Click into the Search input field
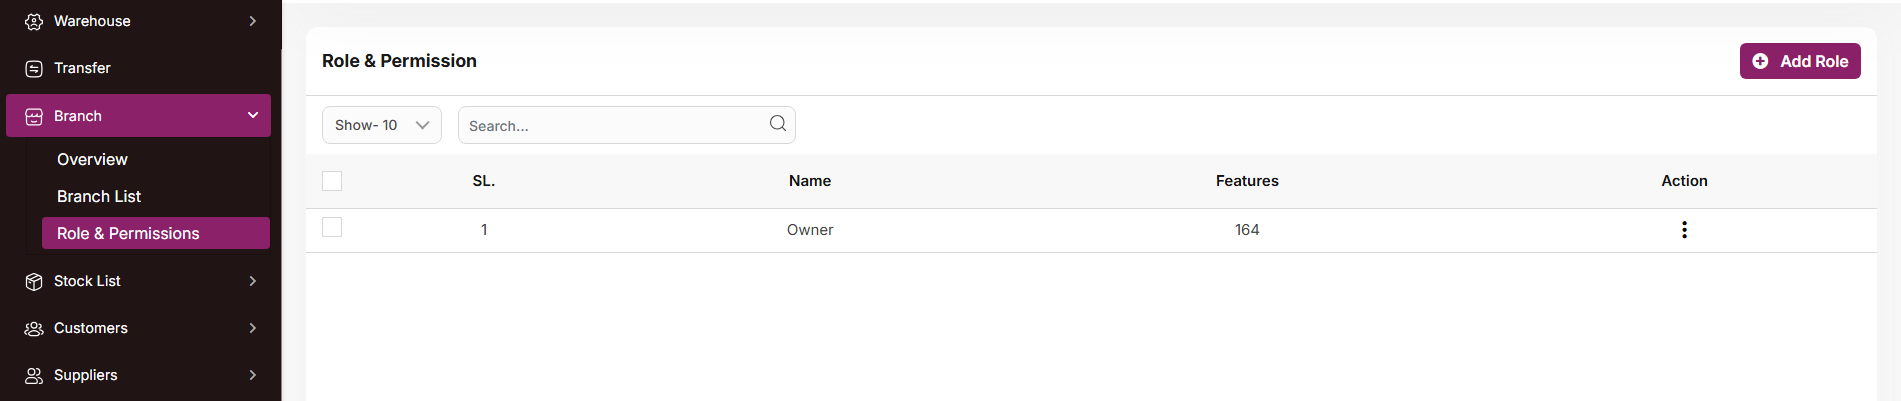 point(612,126)
